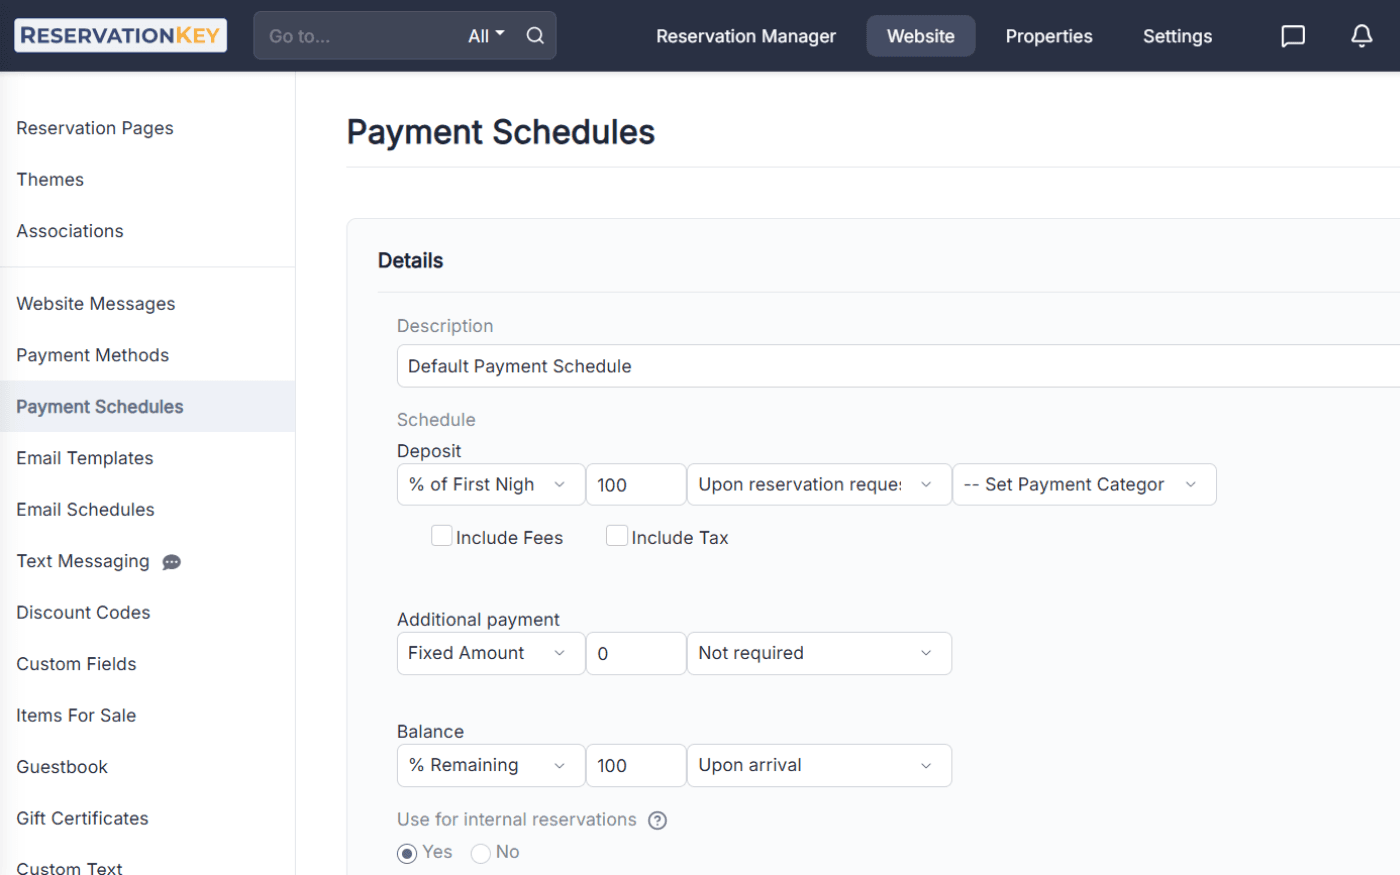Open the Gift Certificates page
The image size is (1400, 875).
(x=81, y=818)
